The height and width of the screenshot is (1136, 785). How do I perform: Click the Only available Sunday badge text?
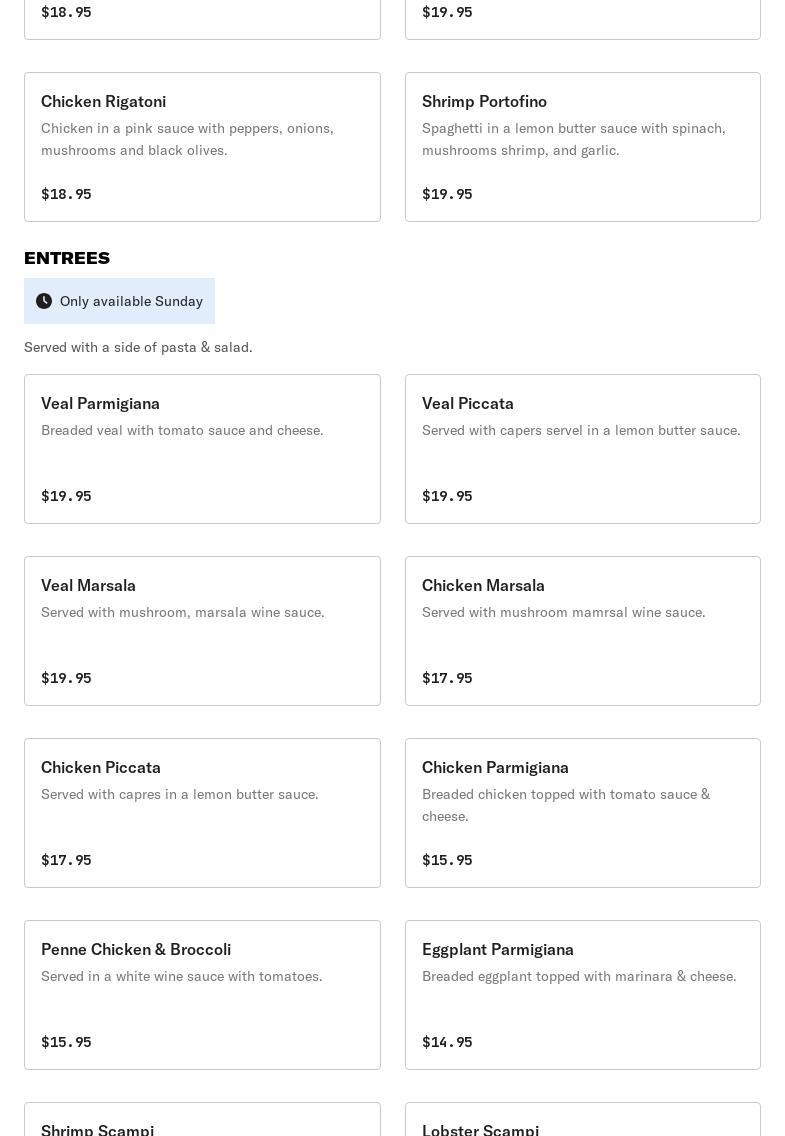(x=131, y=301)
